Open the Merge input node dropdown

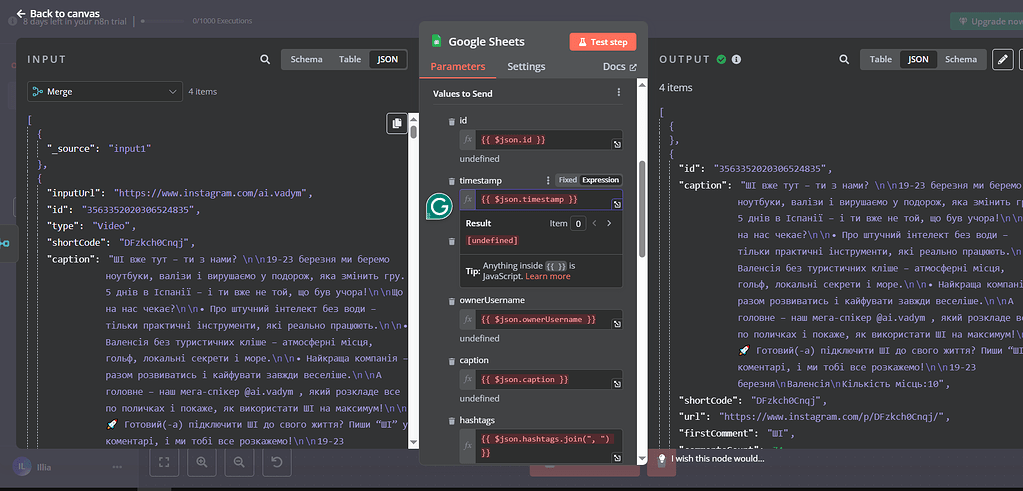coord(104,91)
